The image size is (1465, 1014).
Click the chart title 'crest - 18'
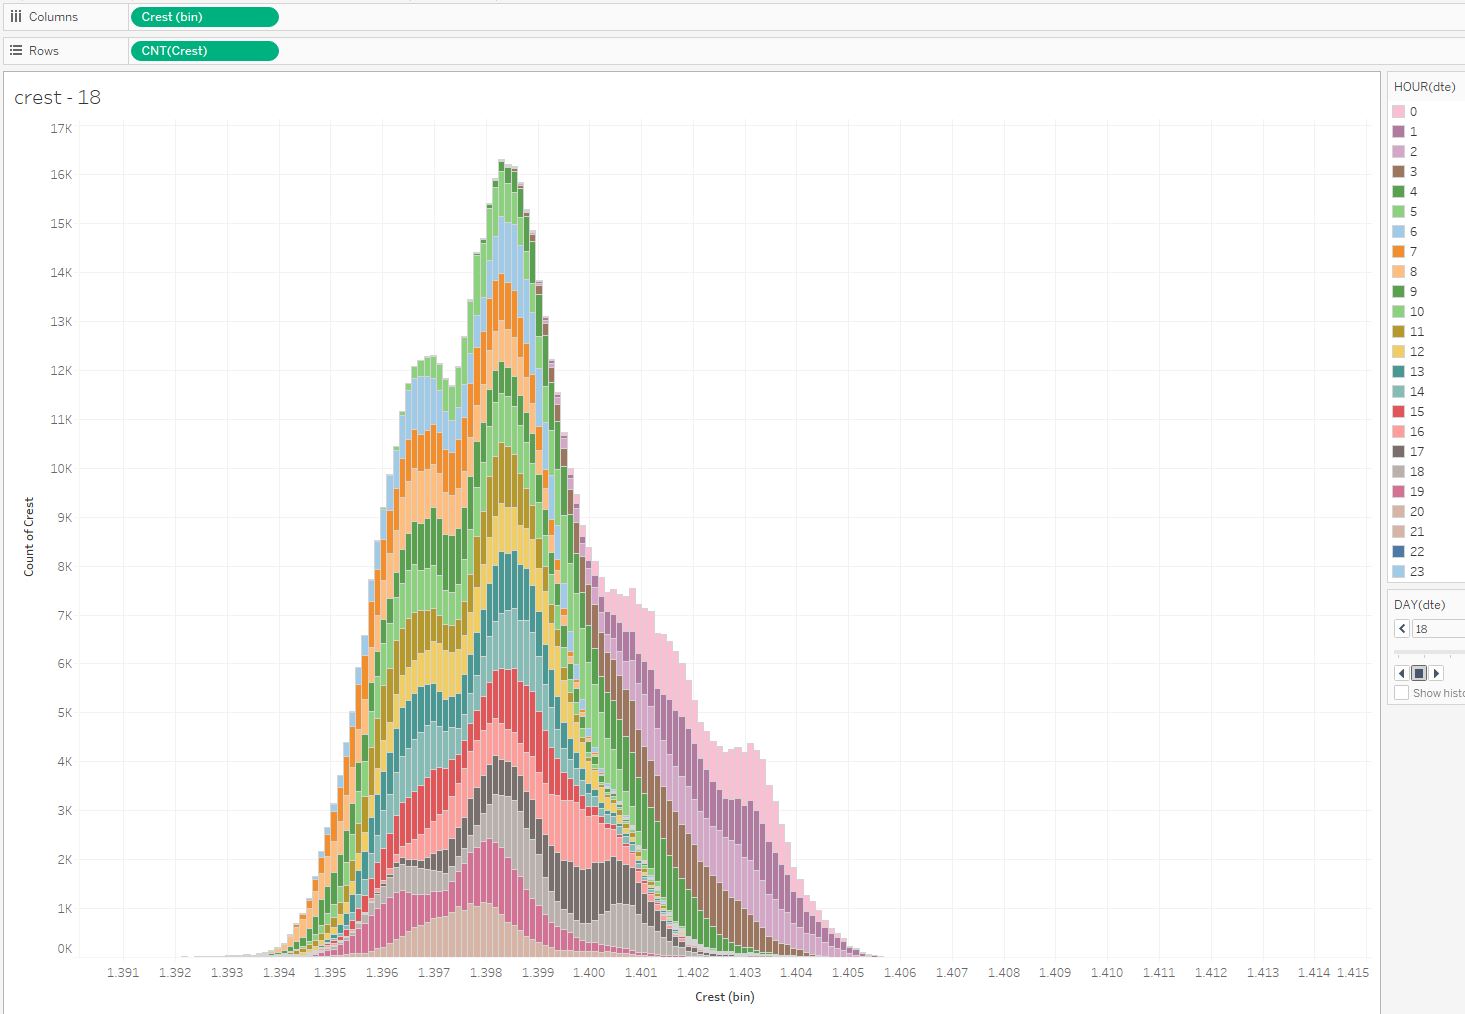(x=57, y=97)
